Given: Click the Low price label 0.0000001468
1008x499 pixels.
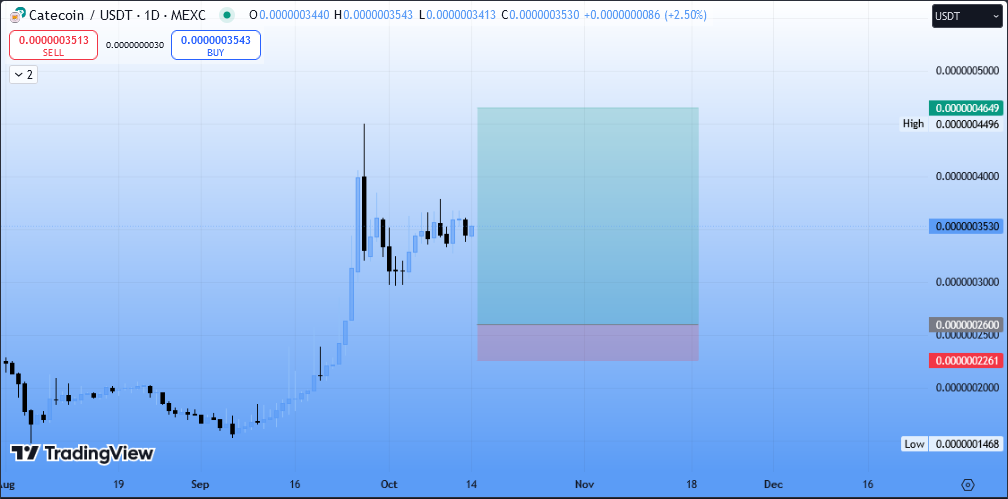Looking at the screenshot, I should 967,444.
